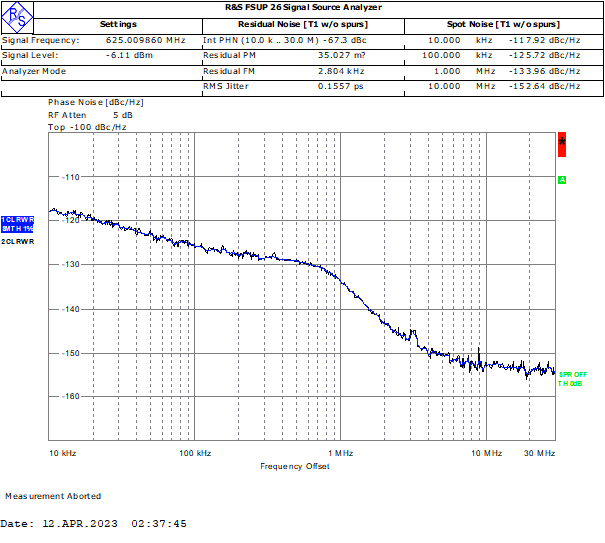Click the green A indicator
Screen dimensions: 605x543
pyautogui.click(x=562, y=180)
